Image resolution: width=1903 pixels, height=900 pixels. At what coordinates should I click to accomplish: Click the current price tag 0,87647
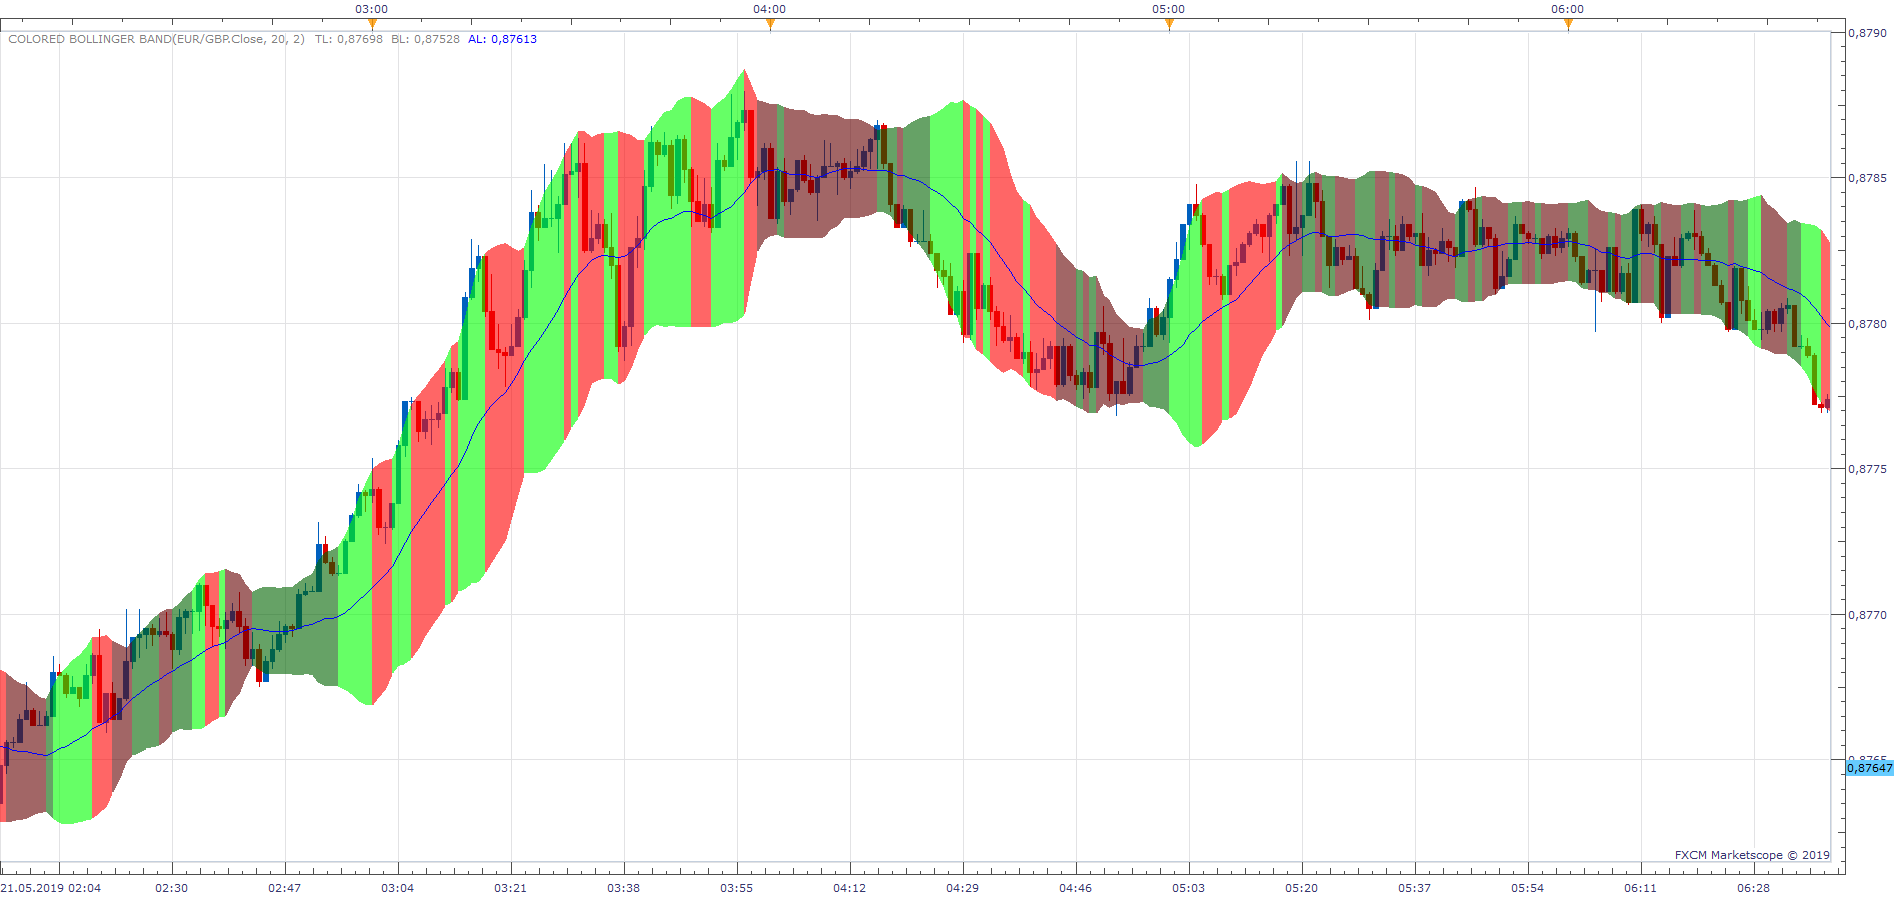(x=1869, y=768)
